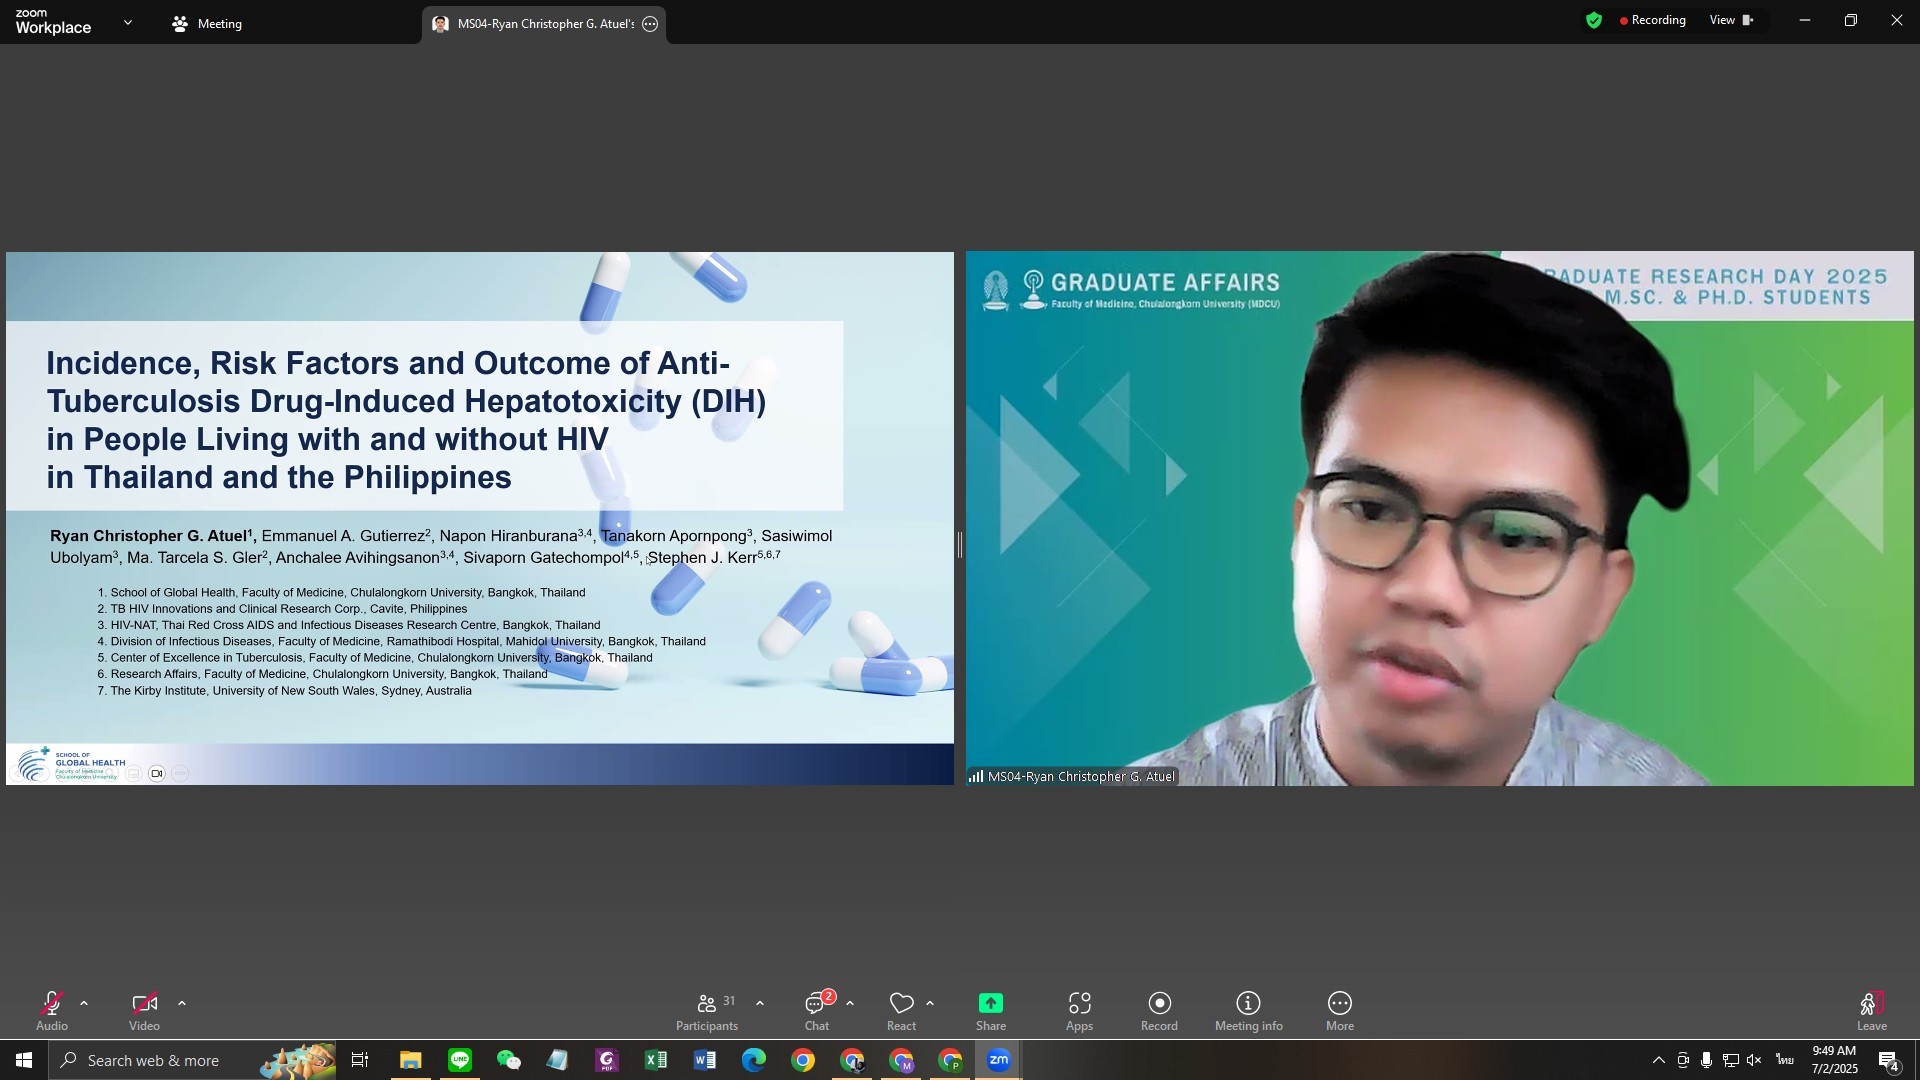Open the View layout options
Screen dimensions: 1920x1080
[1731, 20]
